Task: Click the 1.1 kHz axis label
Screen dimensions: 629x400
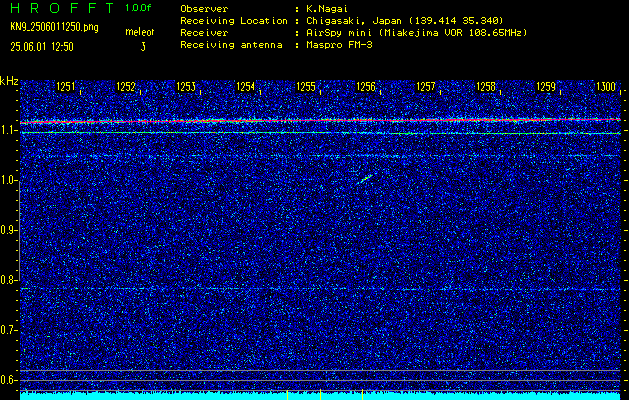Action: tap(7, 130)
